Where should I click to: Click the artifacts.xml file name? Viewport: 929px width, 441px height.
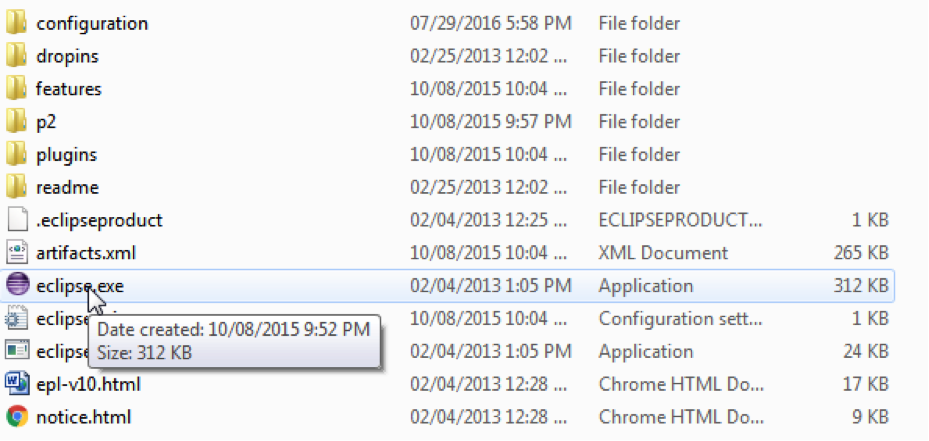tap(86, 253)
